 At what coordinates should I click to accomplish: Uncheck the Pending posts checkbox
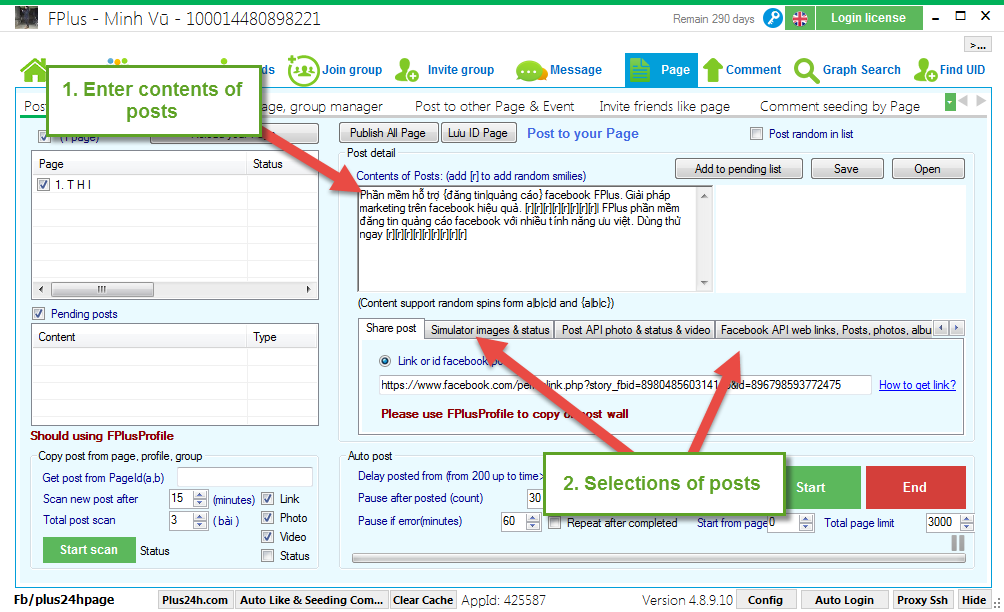38,314
